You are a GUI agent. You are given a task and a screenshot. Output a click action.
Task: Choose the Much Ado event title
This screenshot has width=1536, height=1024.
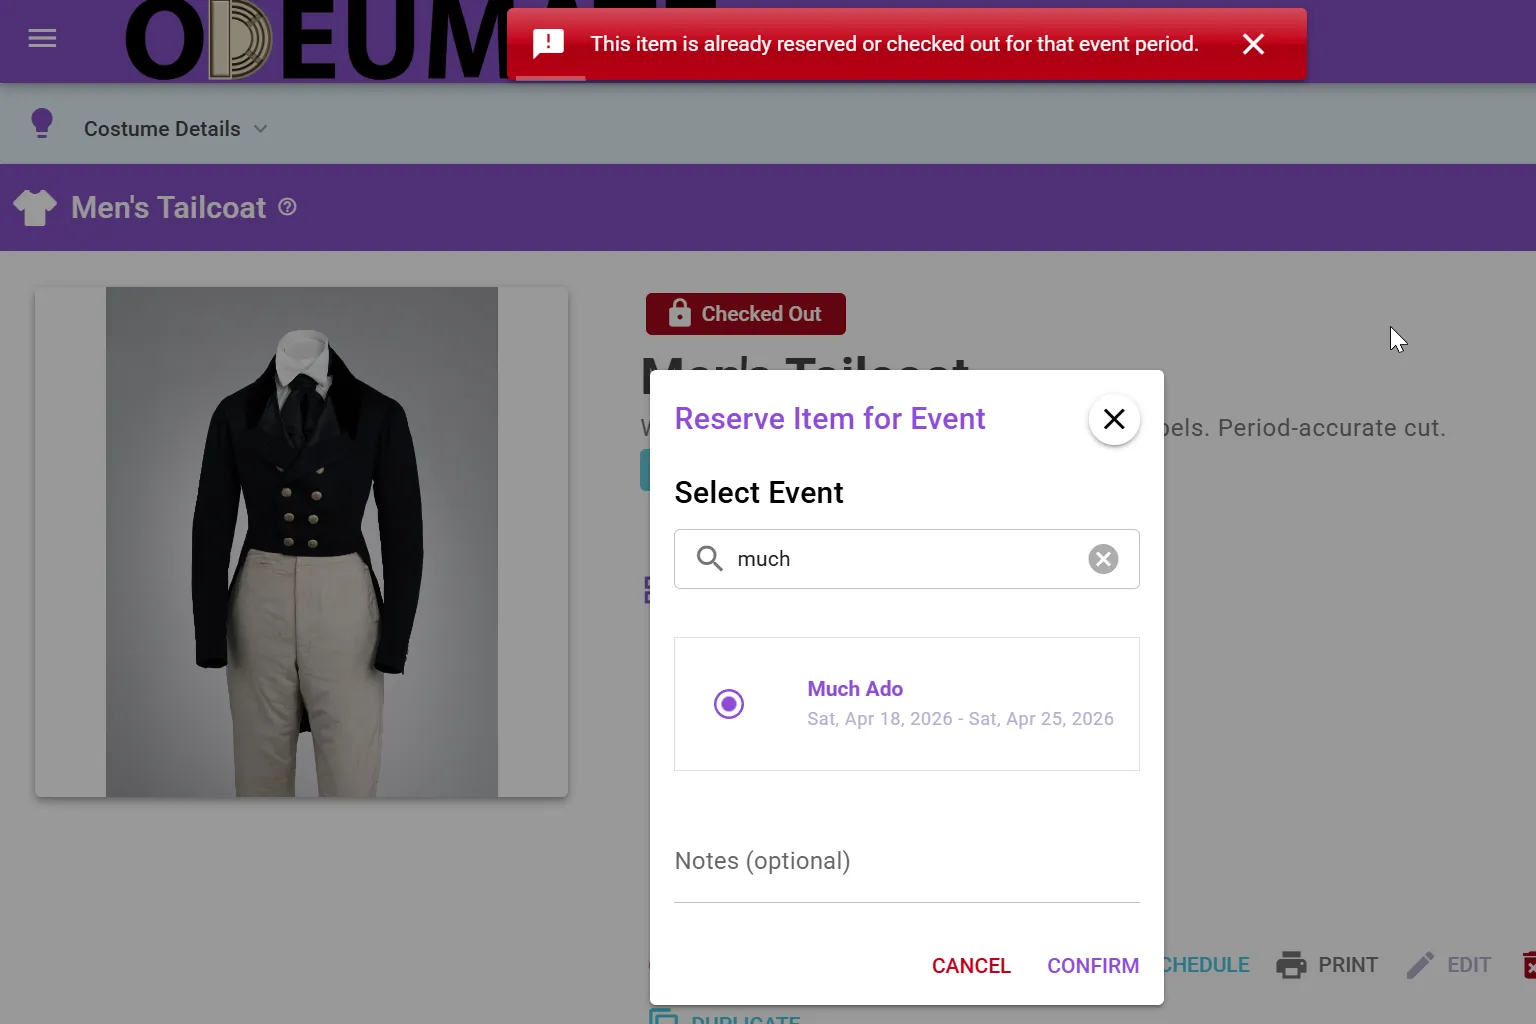coord(855,689)
